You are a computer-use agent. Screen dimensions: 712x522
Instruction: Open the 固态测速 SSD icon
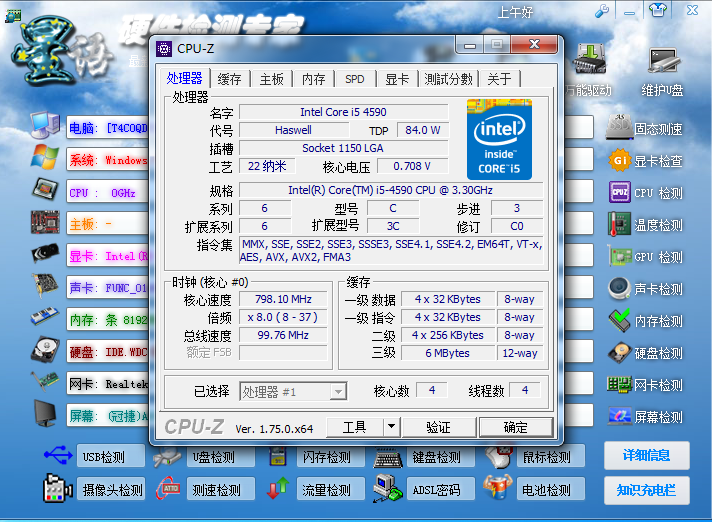tap(619, 128)
